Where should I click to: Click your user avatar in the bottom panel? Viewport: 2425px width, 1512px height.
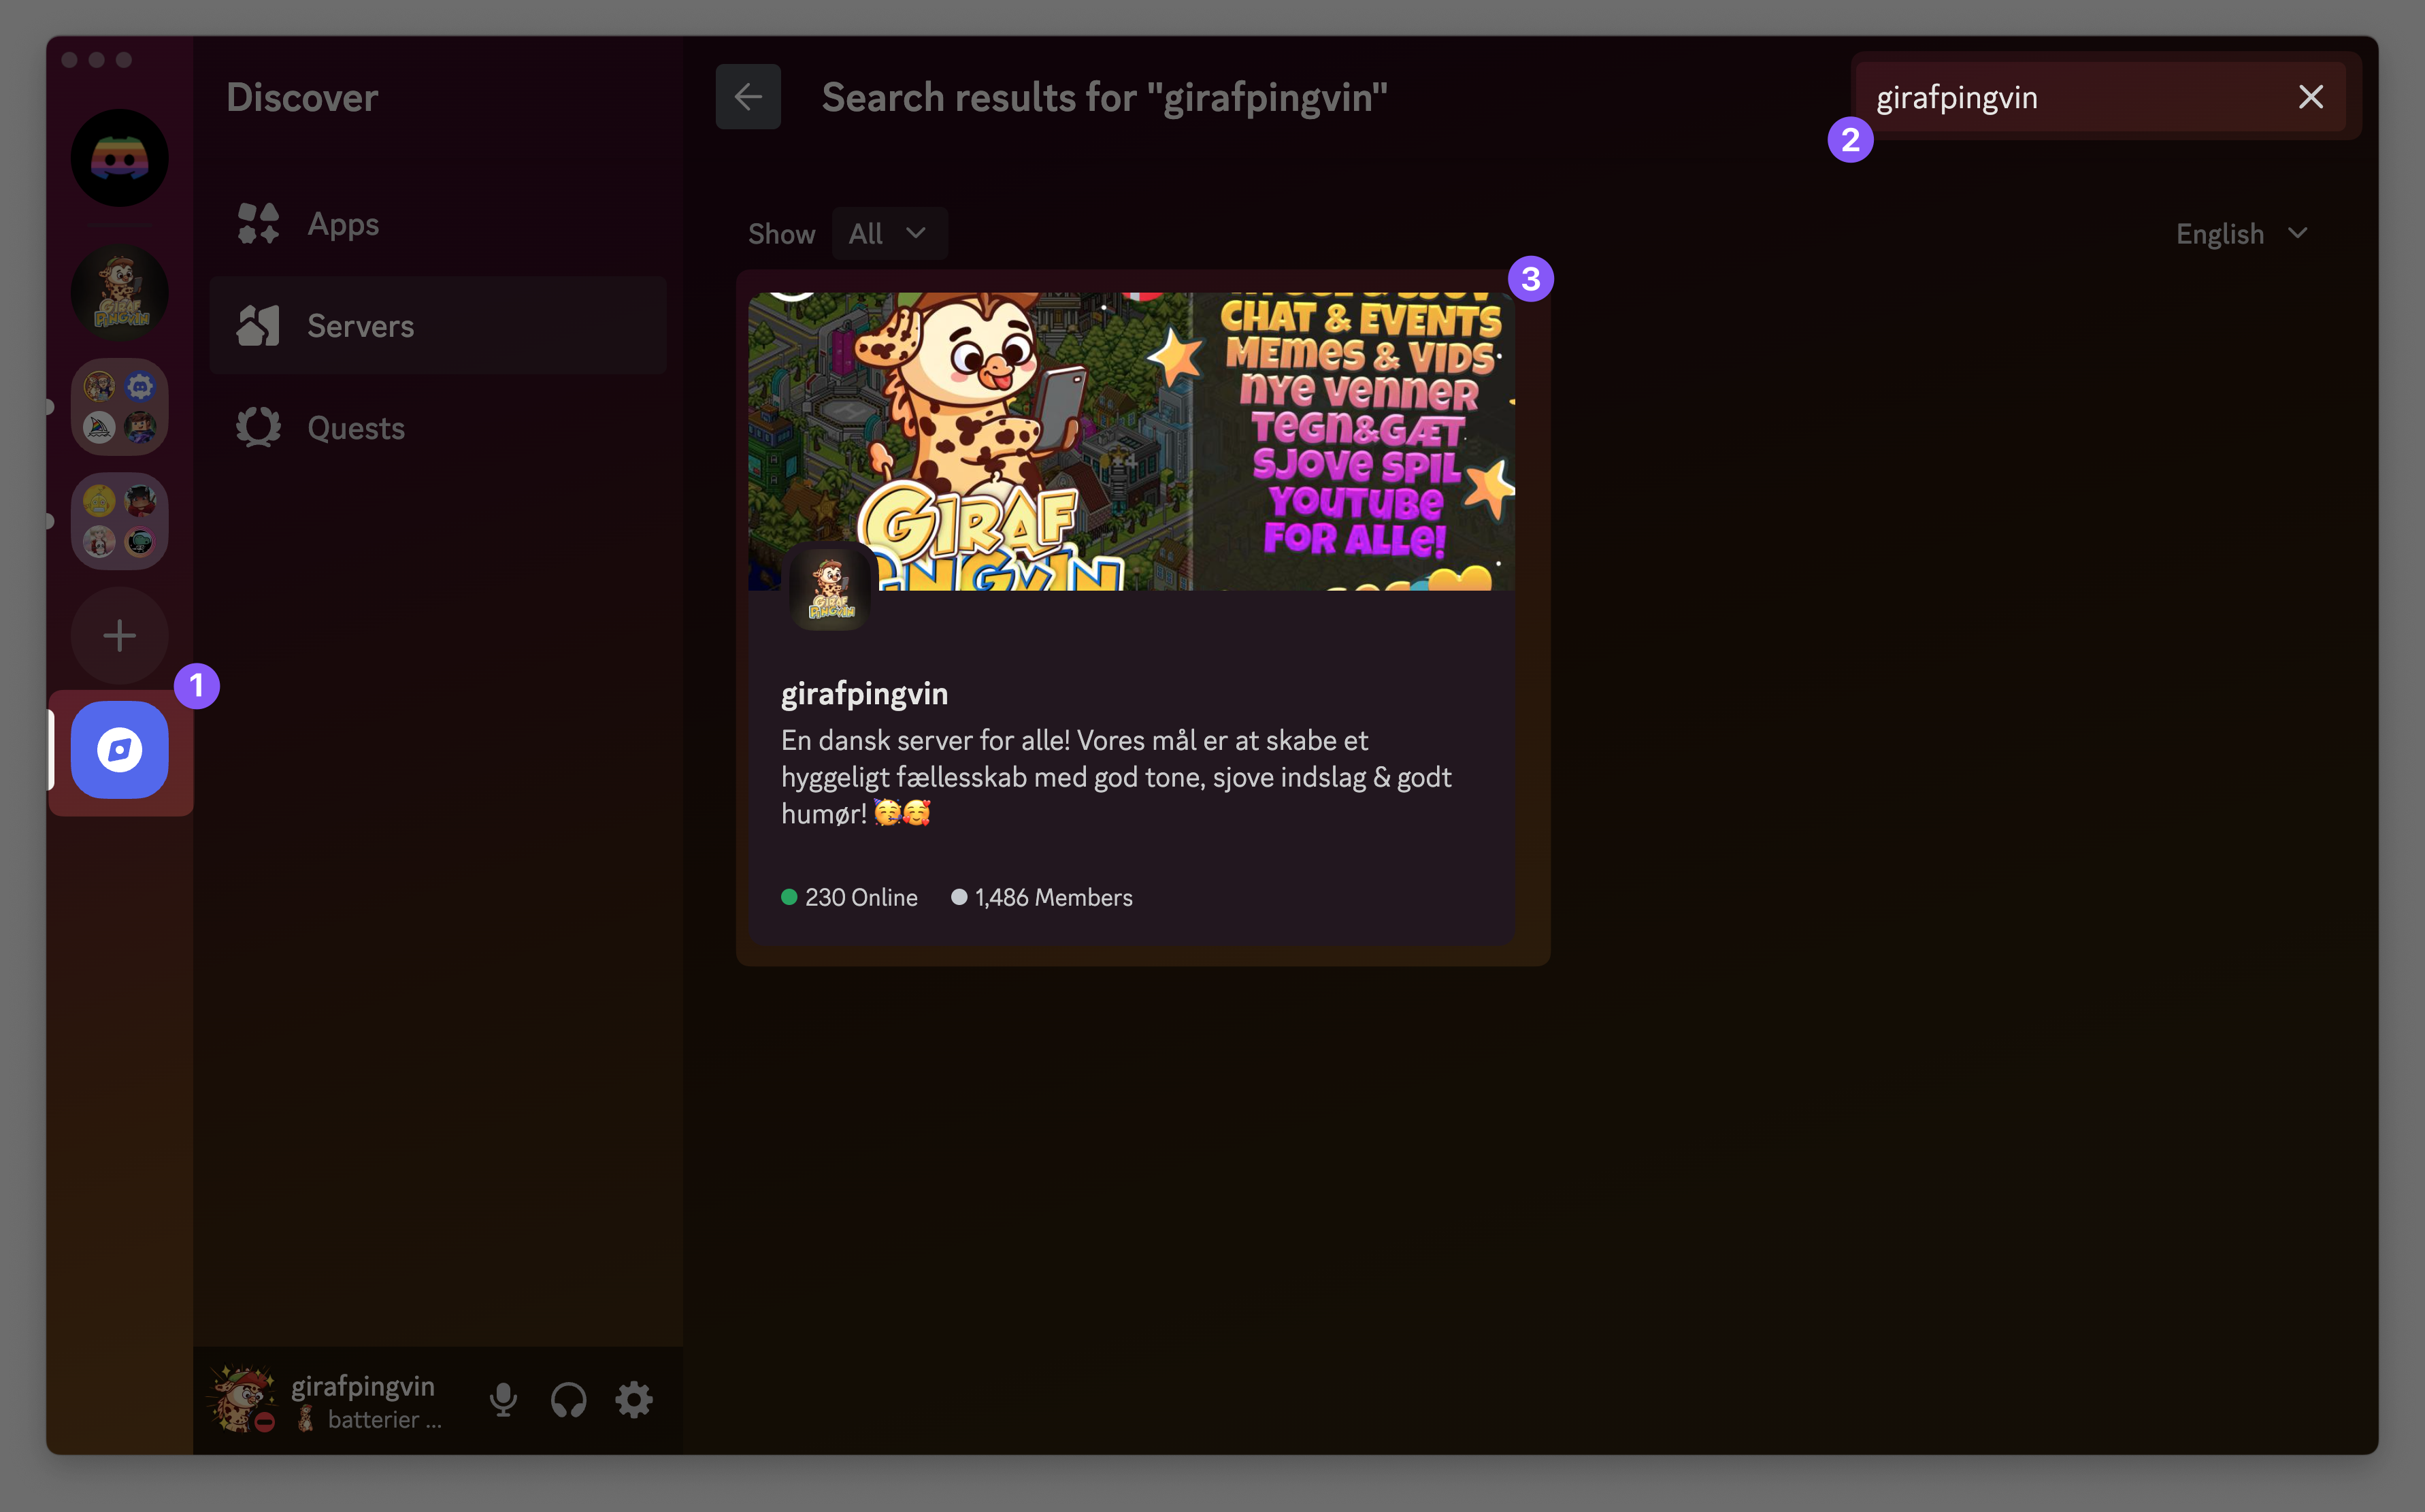[240, 1399]
